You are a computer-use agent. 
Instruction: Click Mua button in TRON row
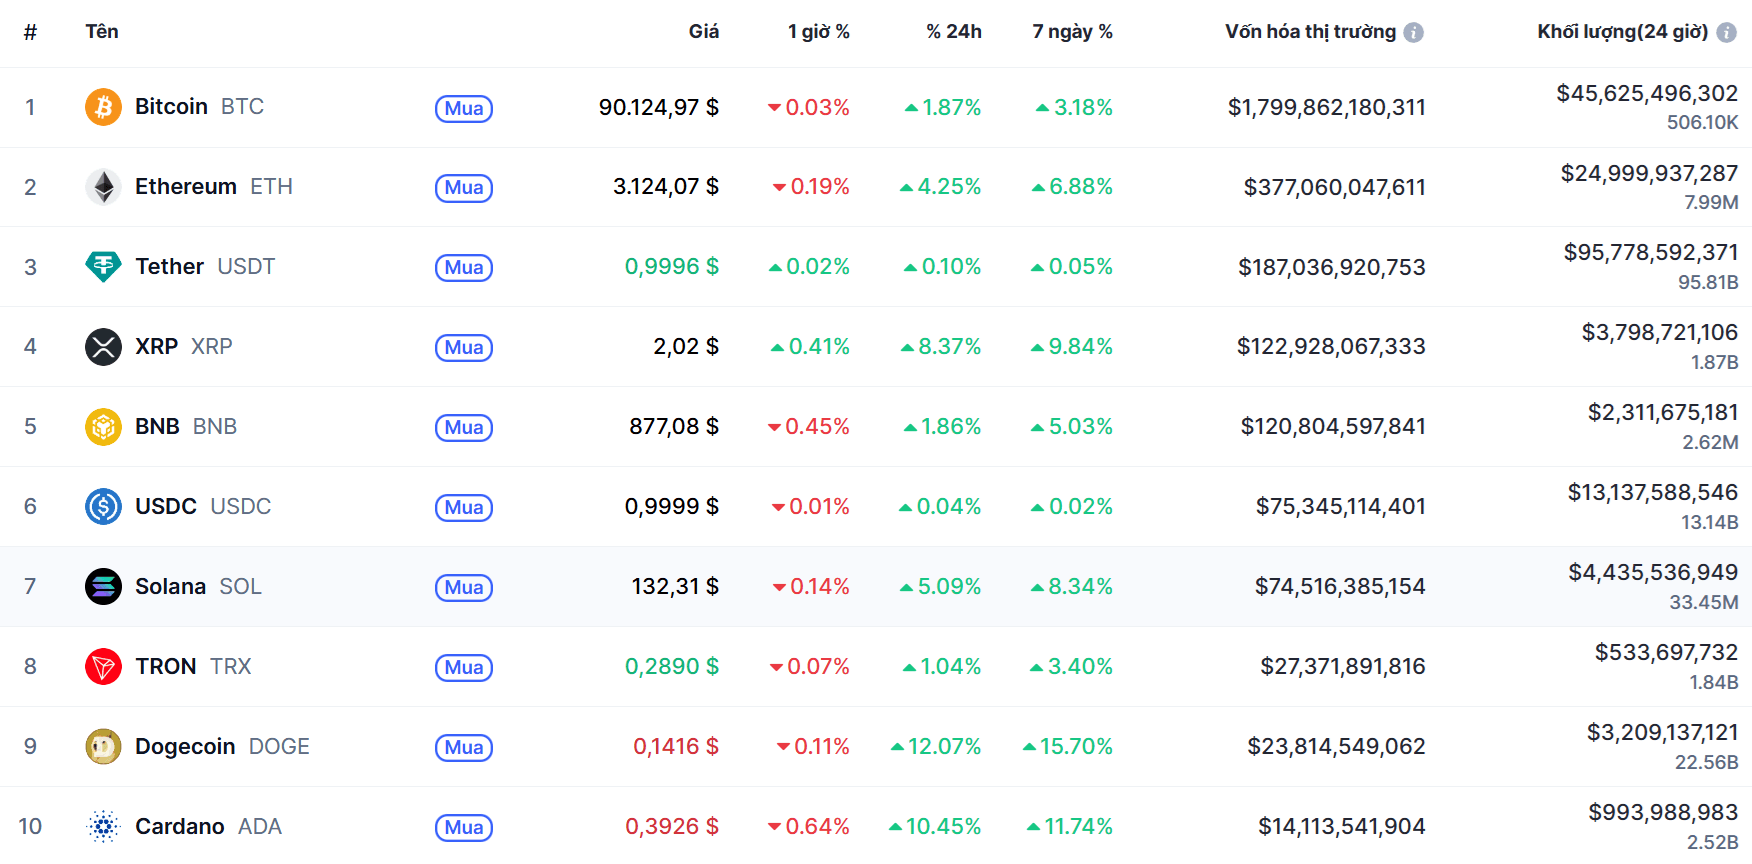pos(464,668)
